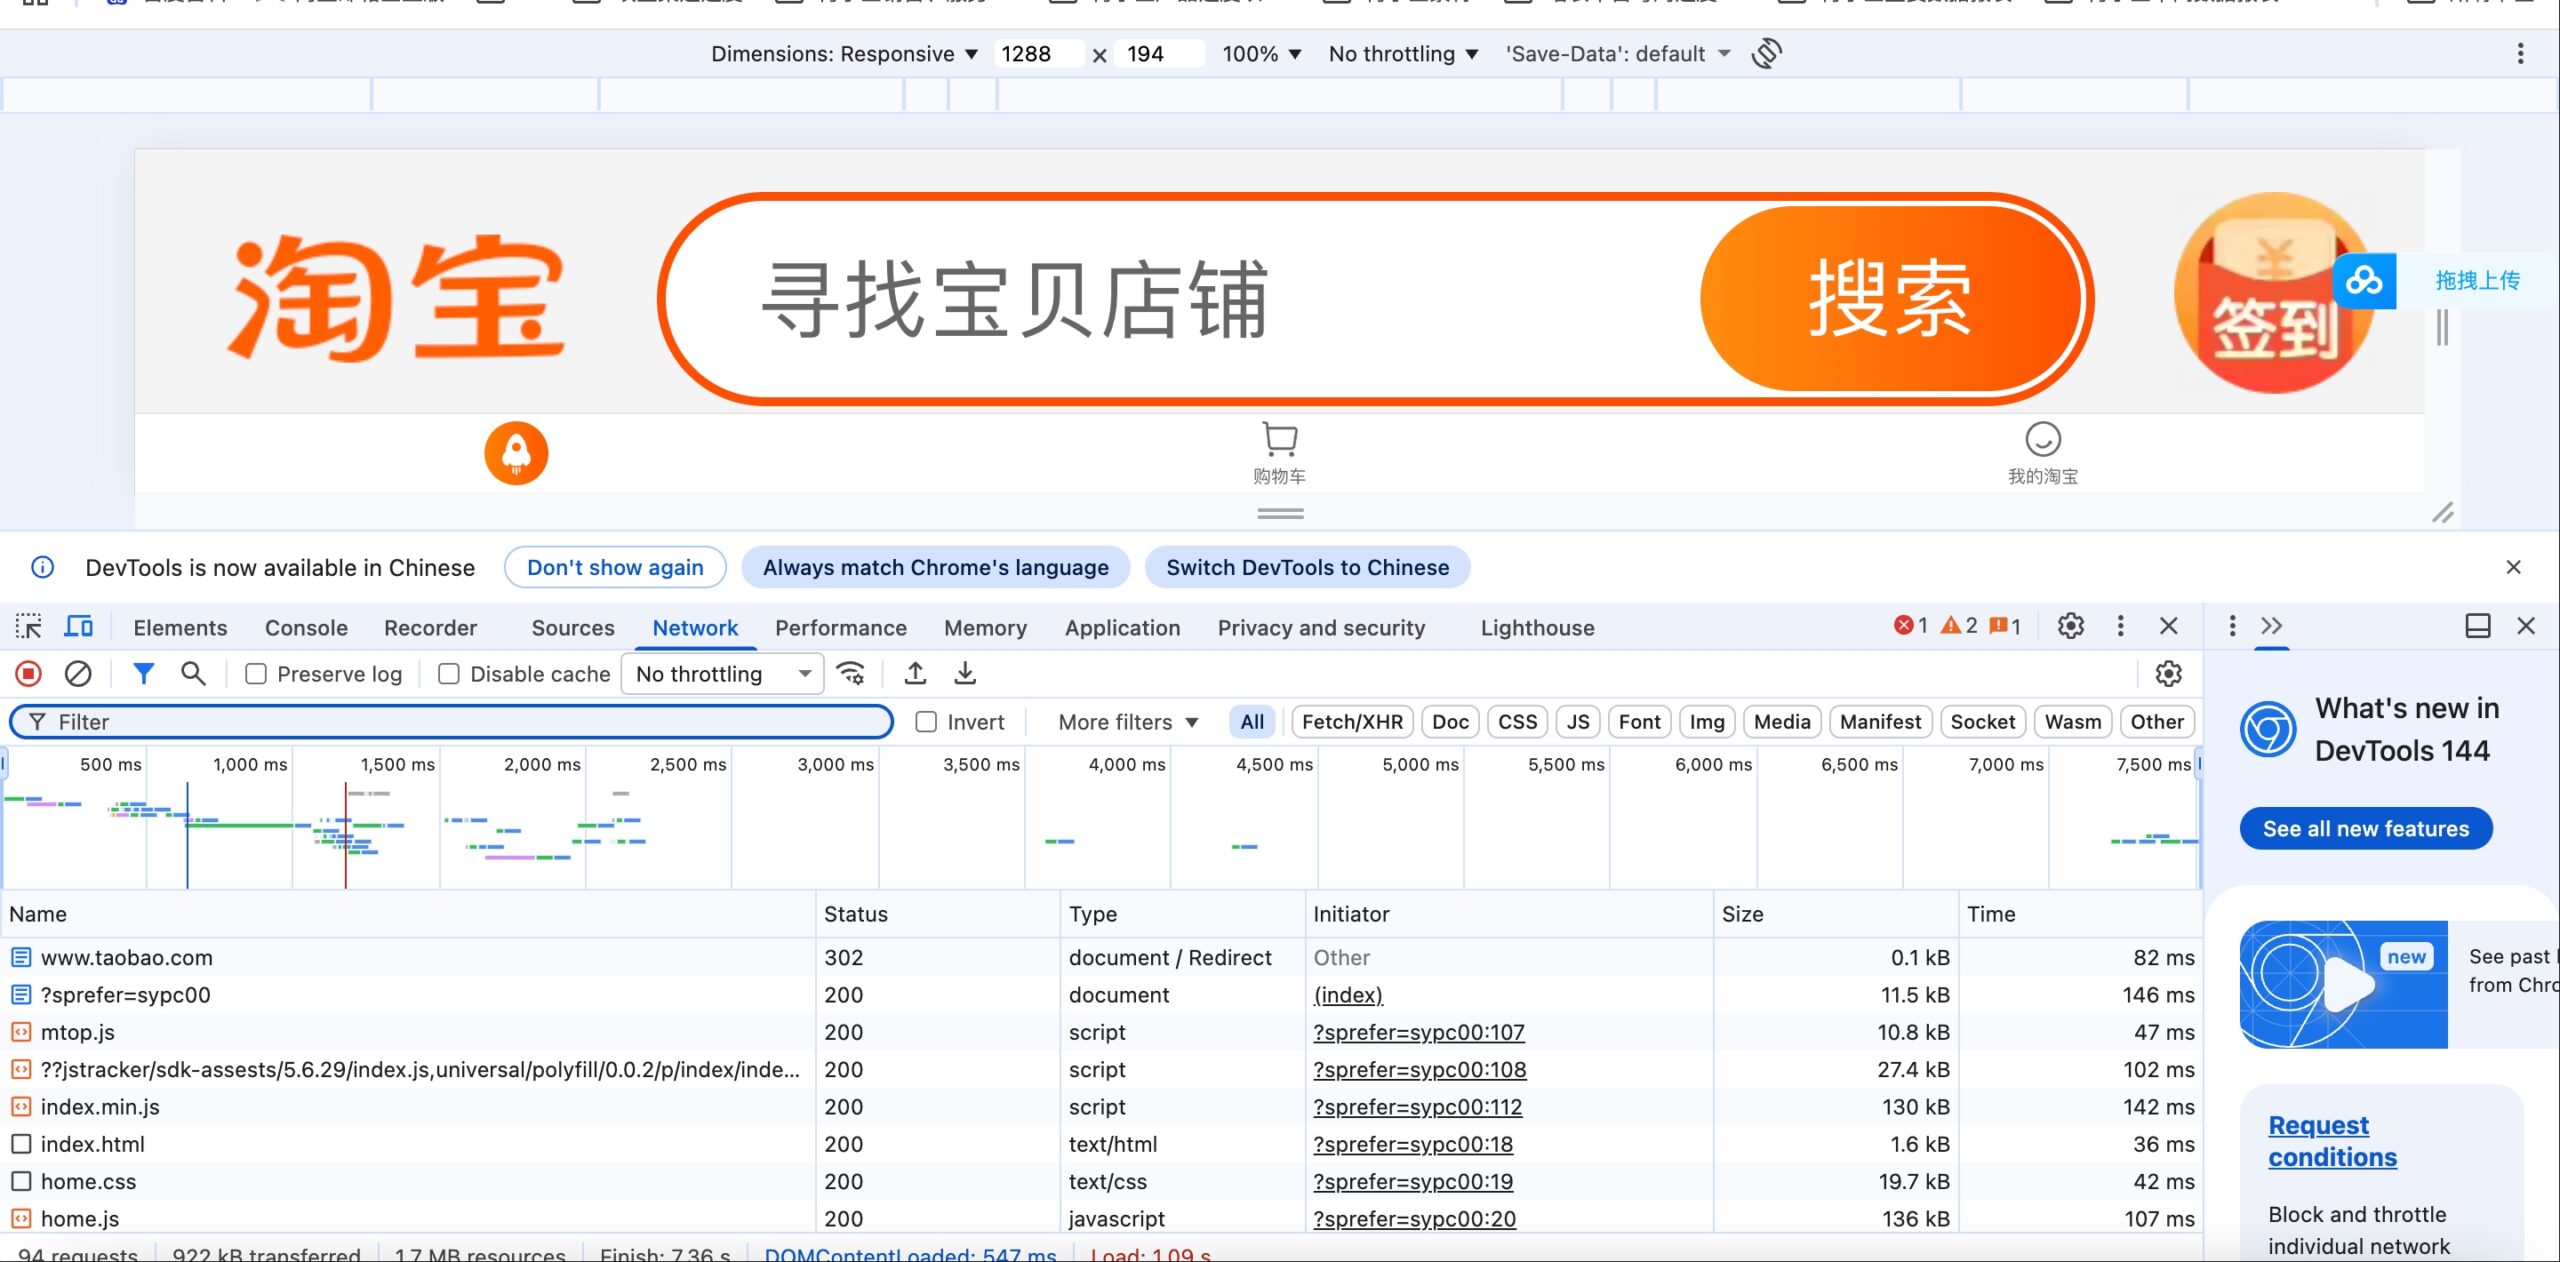Open the No throttling dropdown in Network toolbar
2560x1262 pixels.
click(x=722, y=674)
